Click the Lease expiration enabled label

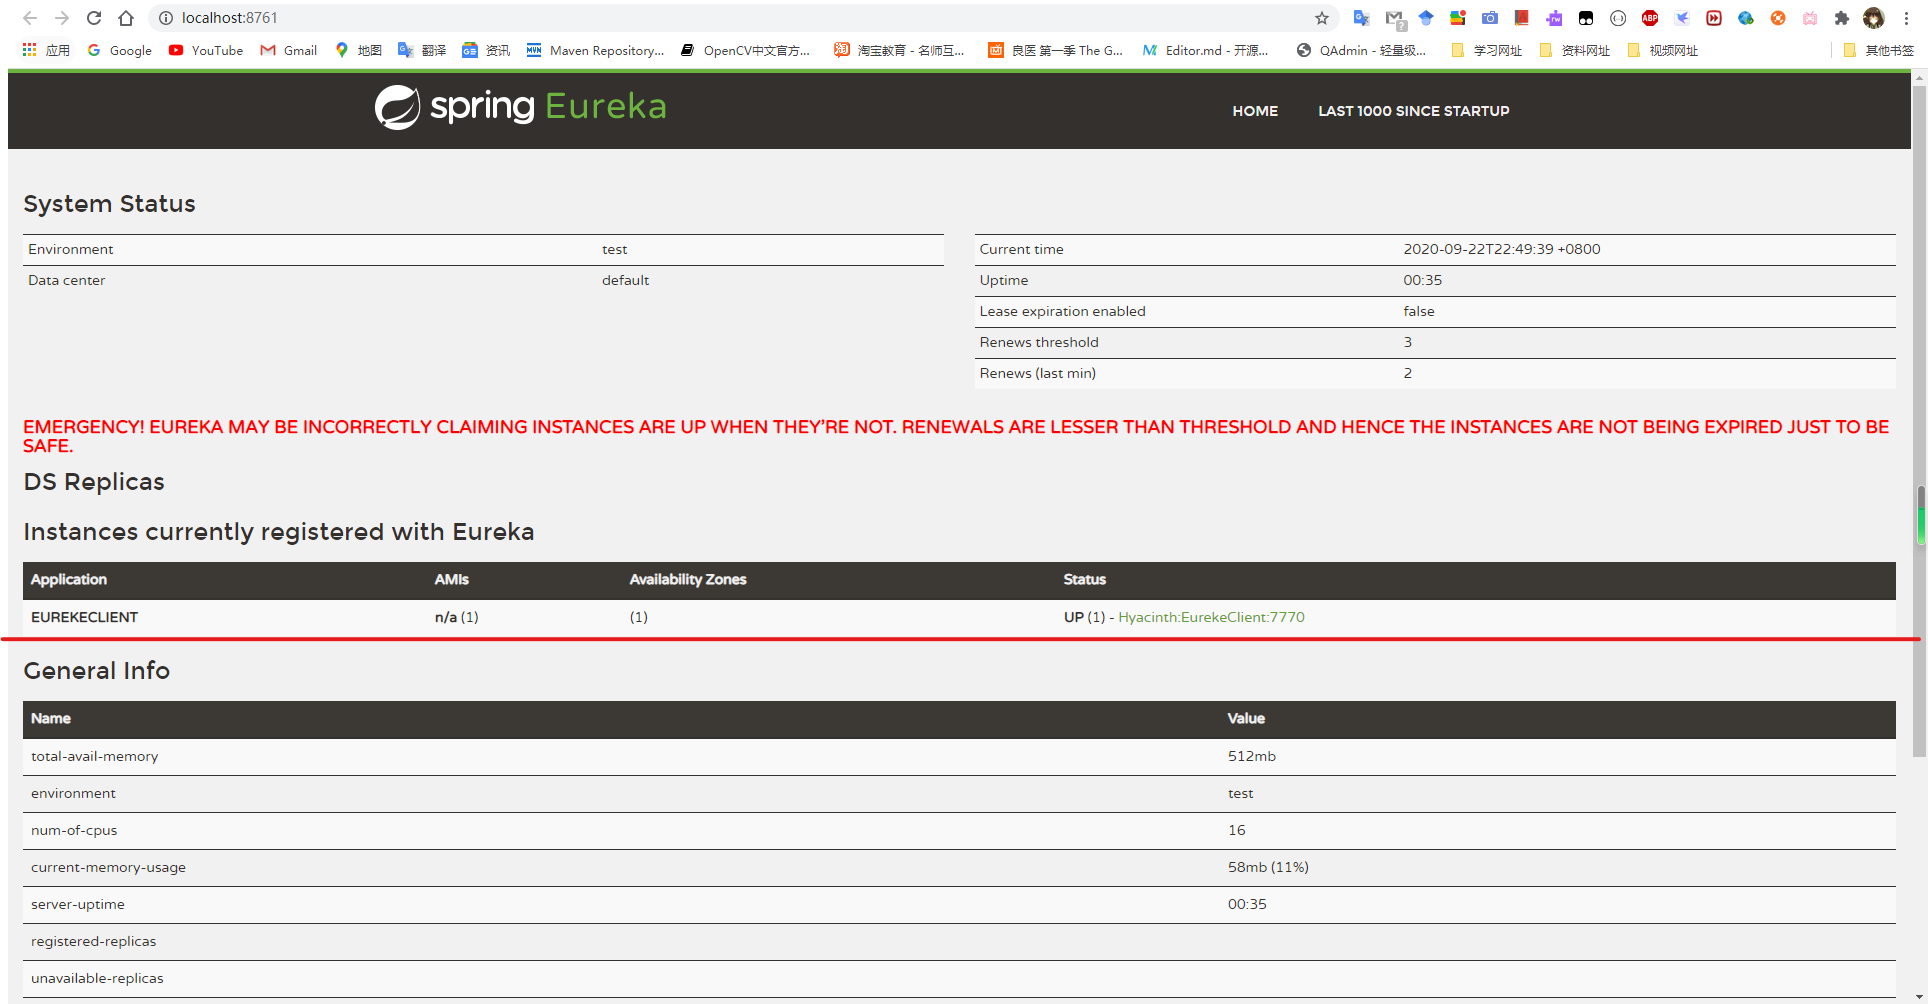(x=1062, y=311)
